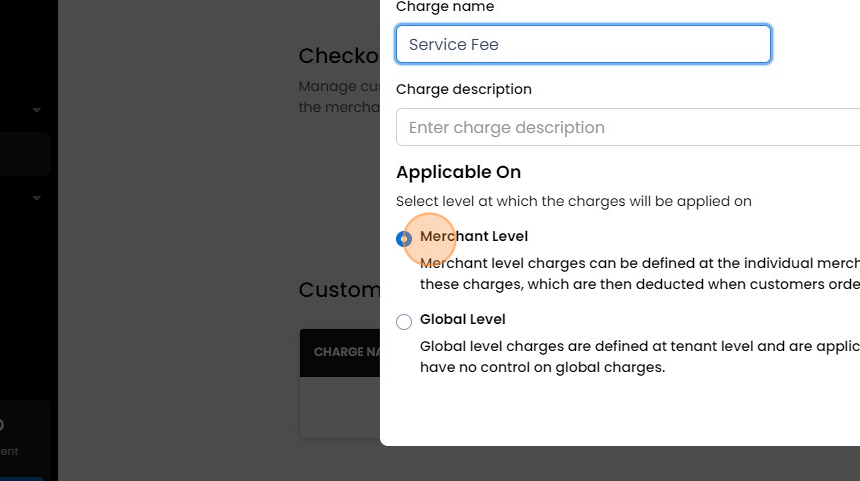Click the Merchant Level option label
Viewport: 860px width, 481px height.
[474, 237]
